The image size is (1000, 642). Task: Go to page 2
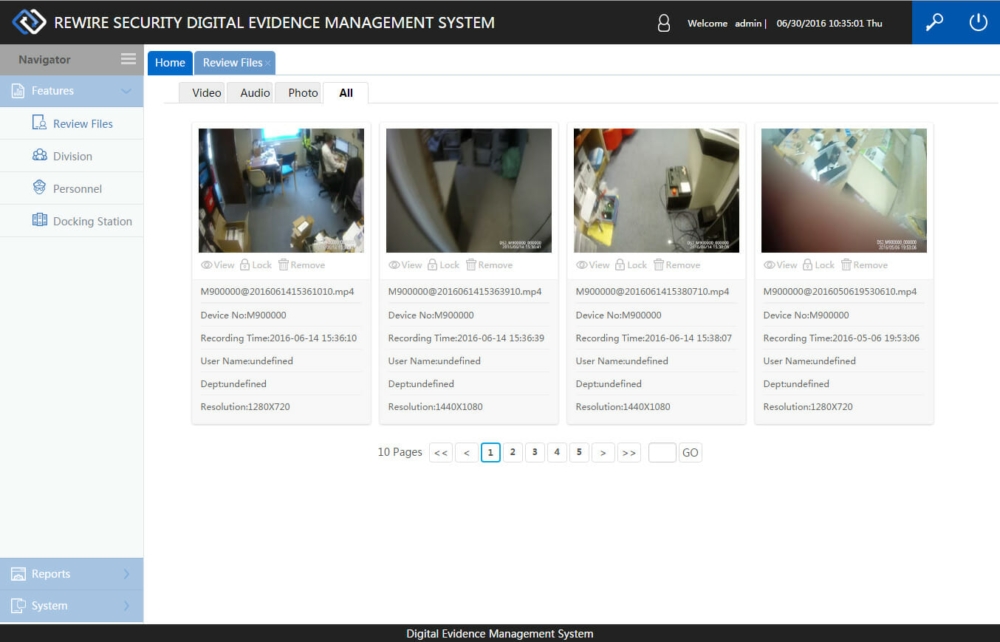click(513, 453)
